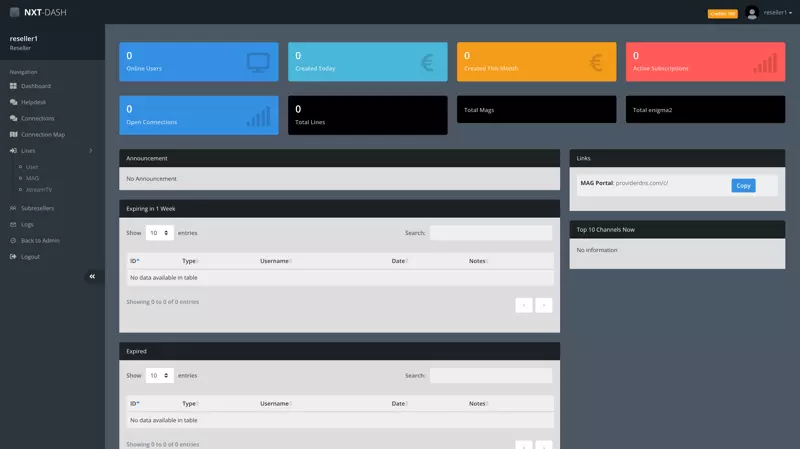The width and height of the screenshot is (800, 449).
Task: Sort Expiring in 1 Week table by Username
Action: (x=275, y=261)
